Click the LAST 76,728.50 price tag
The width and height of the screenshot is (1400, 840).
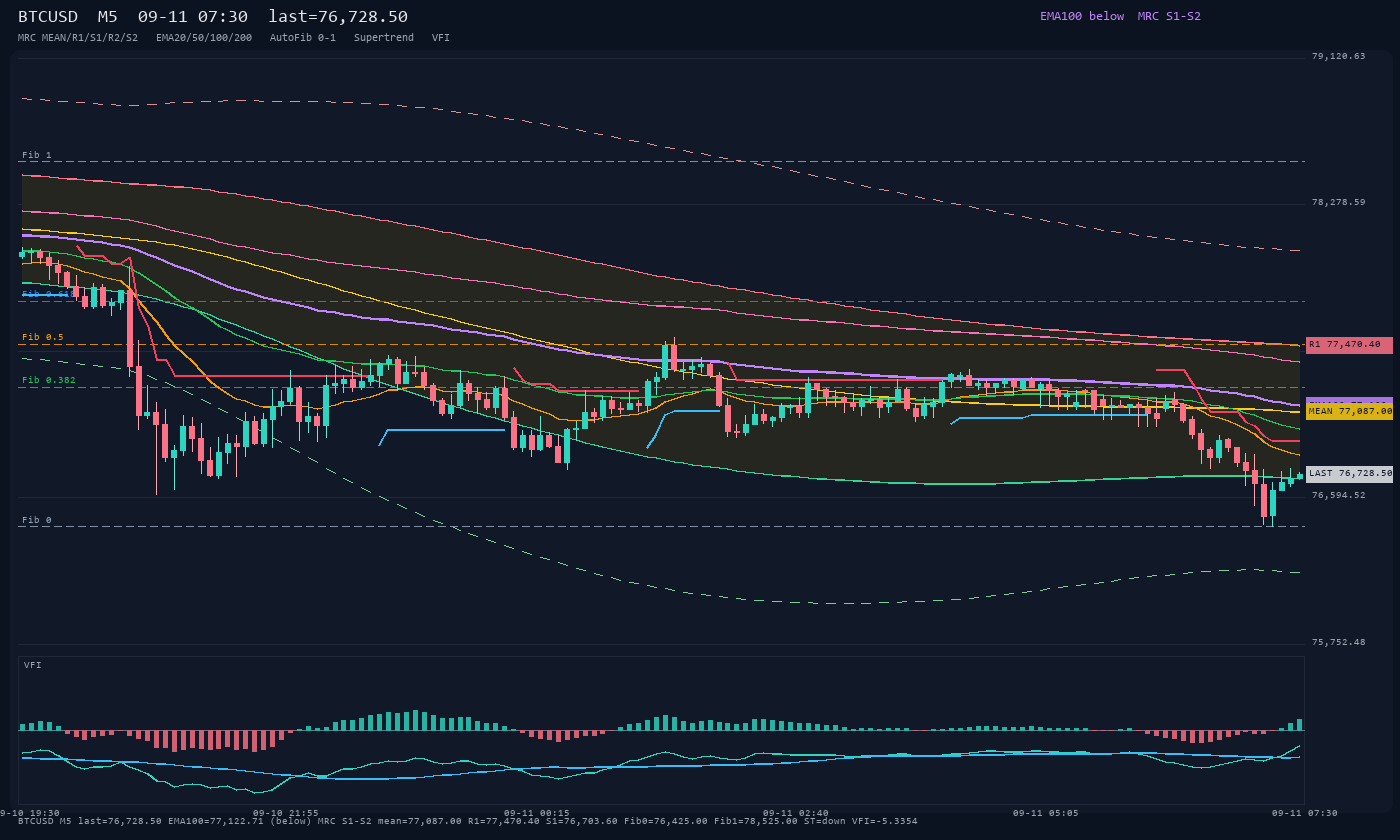coord(1349,473)
